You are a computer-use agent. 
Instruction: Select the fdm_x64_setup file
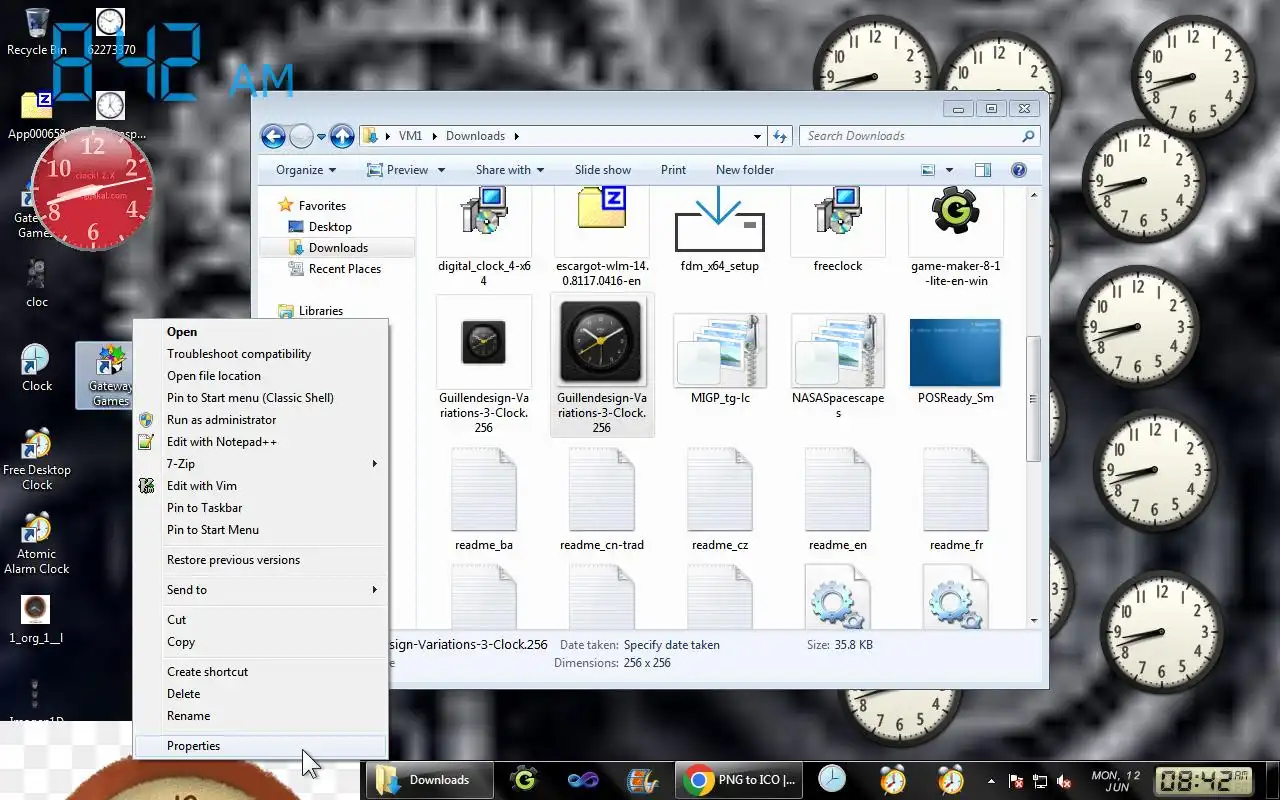[x=720, y=232]
